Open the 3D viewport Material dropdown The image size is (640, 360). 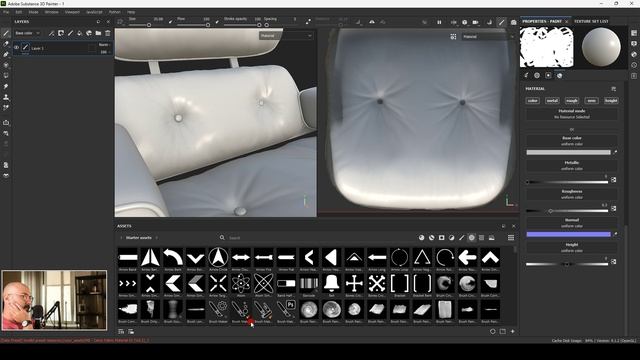pos(286,36)
